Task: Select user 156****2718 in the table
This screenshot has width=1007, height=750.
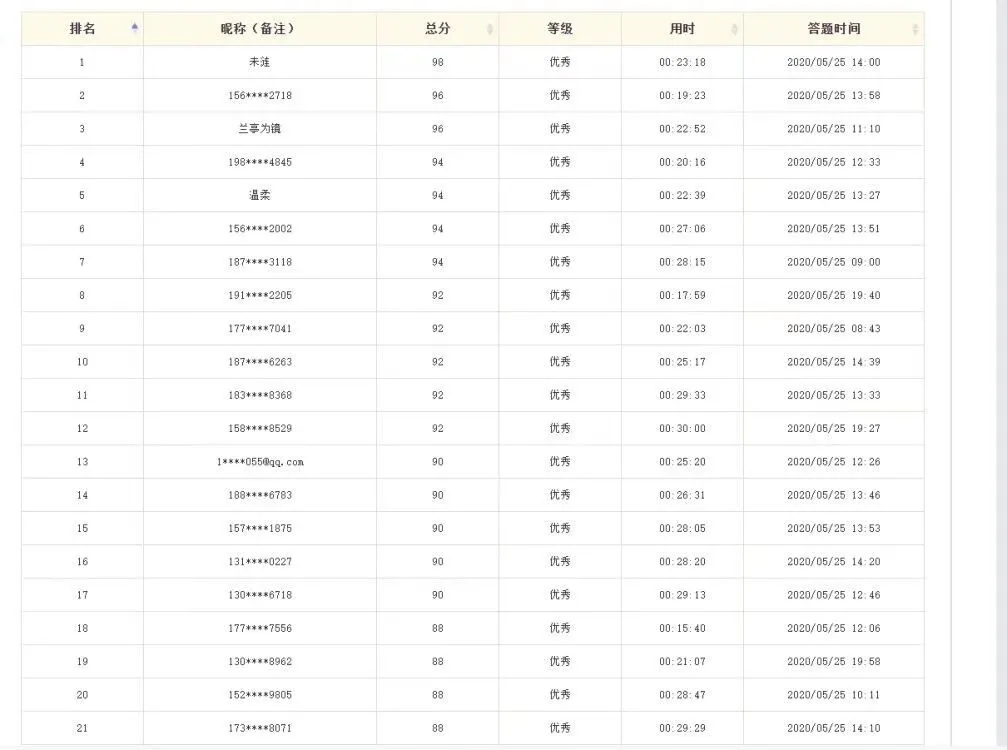Action: tap(260, 96)
